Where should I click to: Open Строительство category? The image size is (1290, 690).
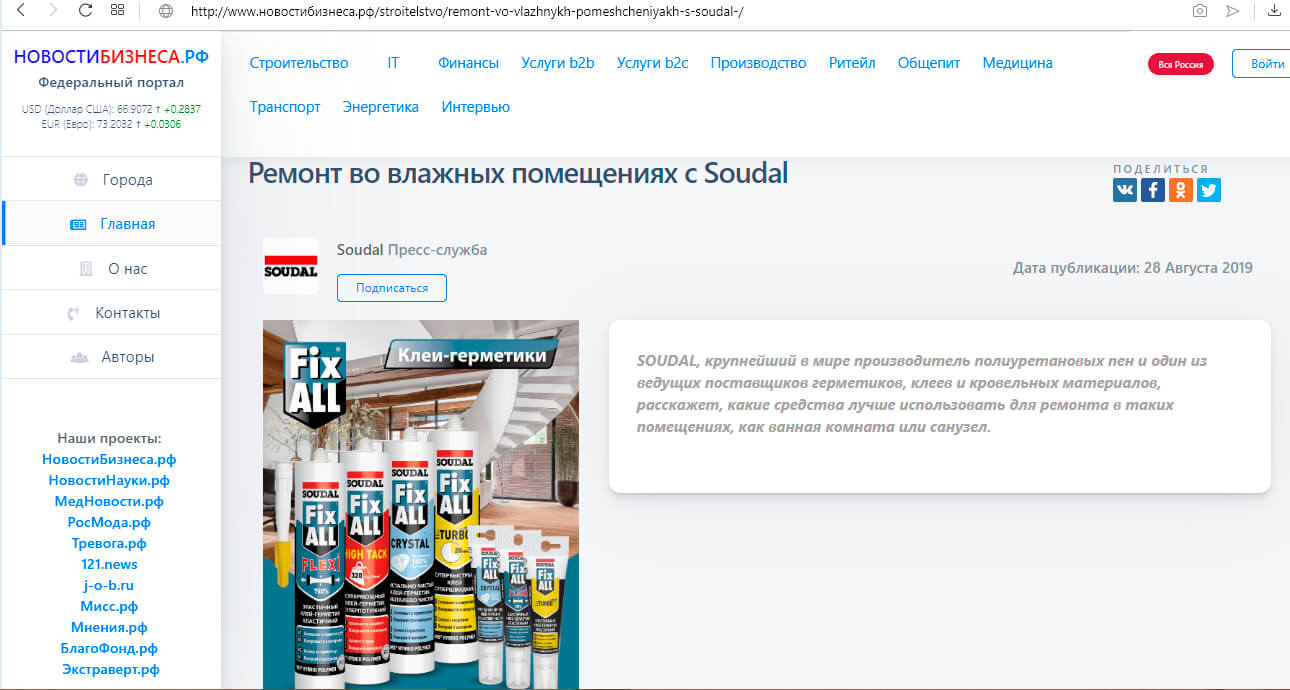pyautogui.click(x=299, y=63)
